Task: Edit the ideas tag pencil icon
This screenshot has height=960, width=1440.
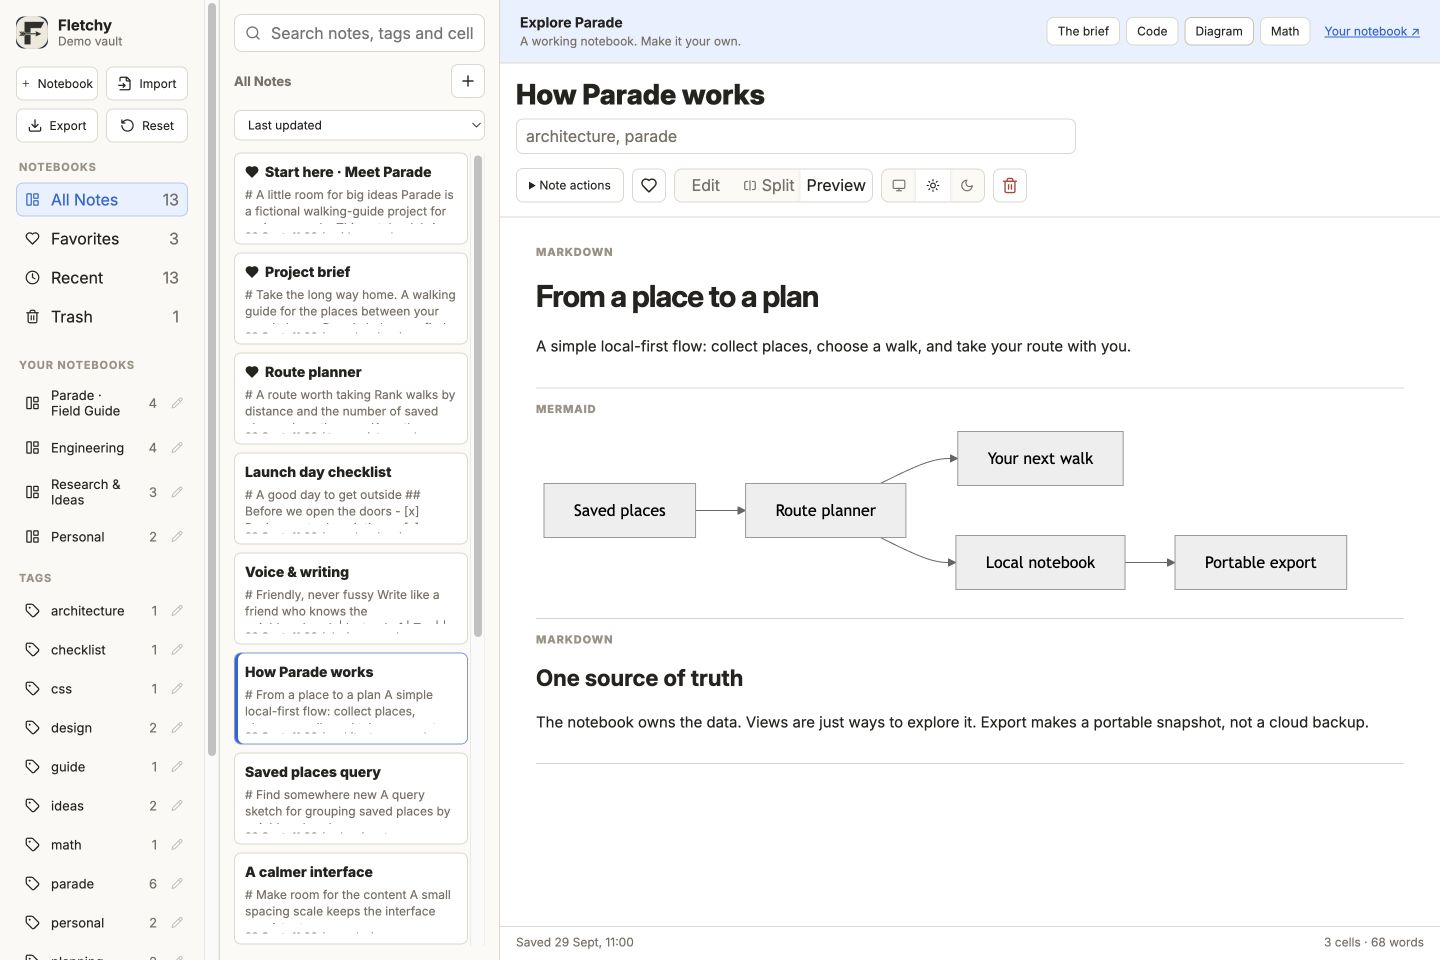Action: click(177, 806)
